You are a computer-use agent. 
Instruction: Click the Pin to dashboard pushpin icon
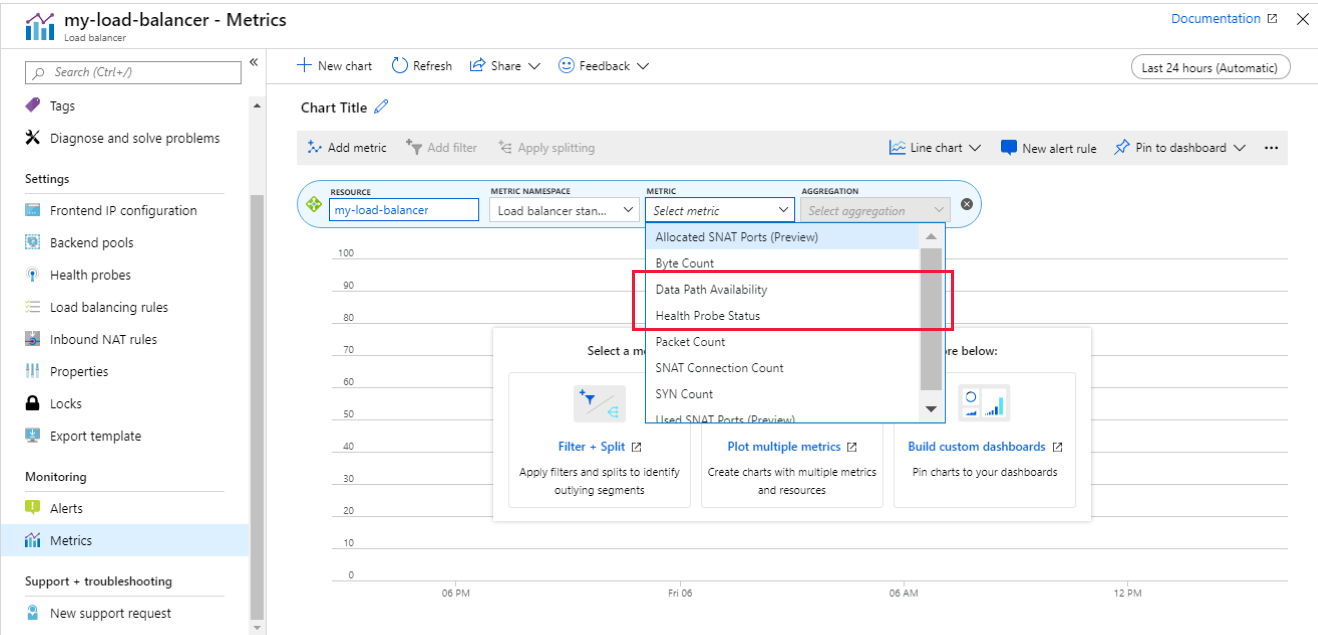(1120, 147)
